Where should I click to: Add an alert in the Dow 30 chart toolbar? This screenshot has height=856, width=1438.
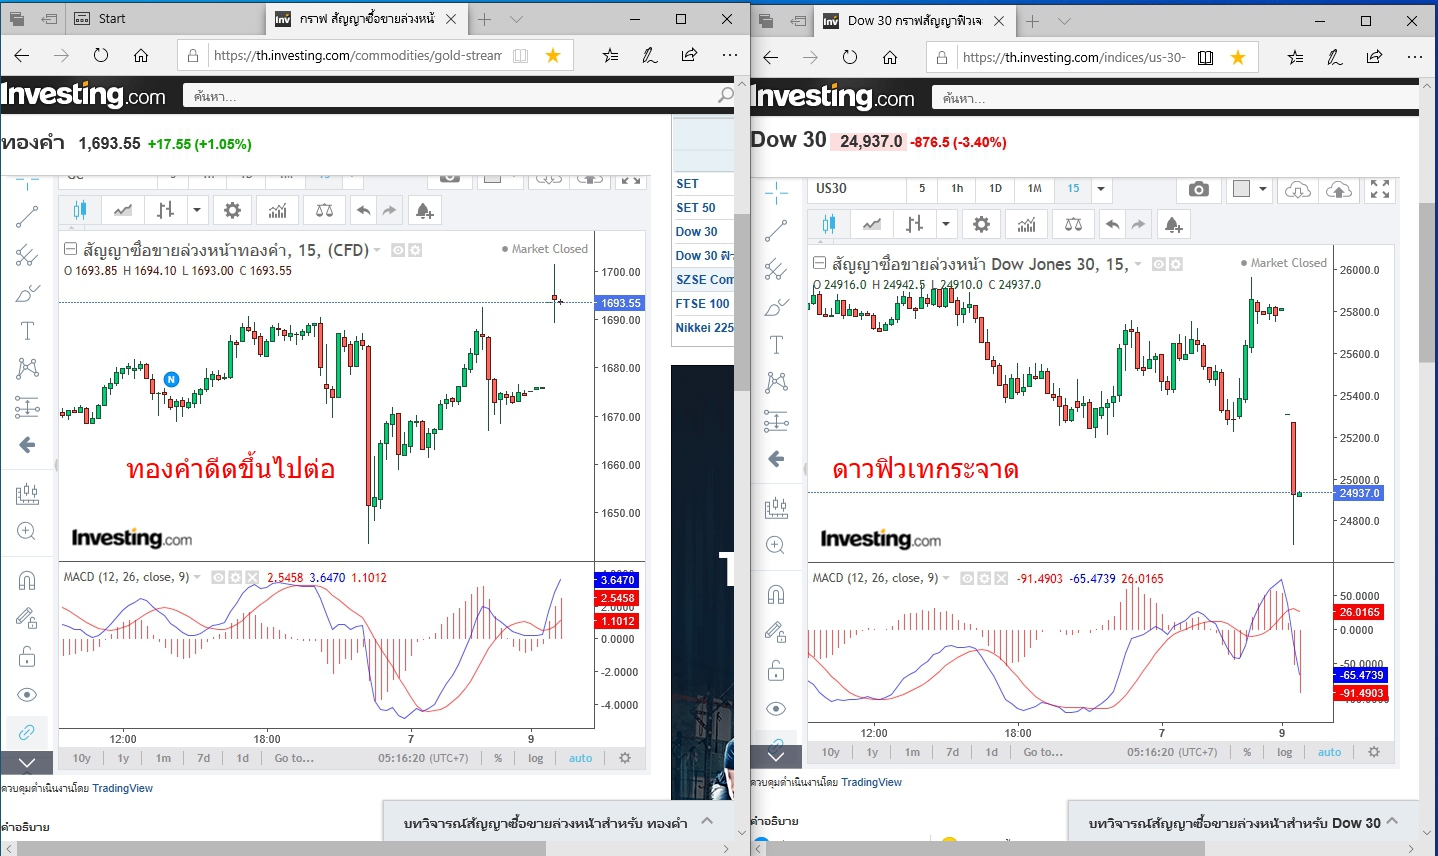pos(1173,224)
